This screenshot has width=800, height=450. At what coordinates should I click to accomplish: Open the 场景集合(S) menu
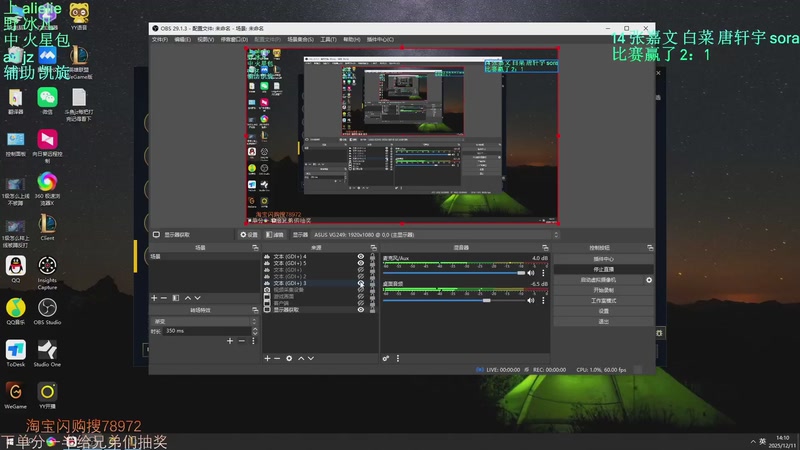click(x=301, y=39)
